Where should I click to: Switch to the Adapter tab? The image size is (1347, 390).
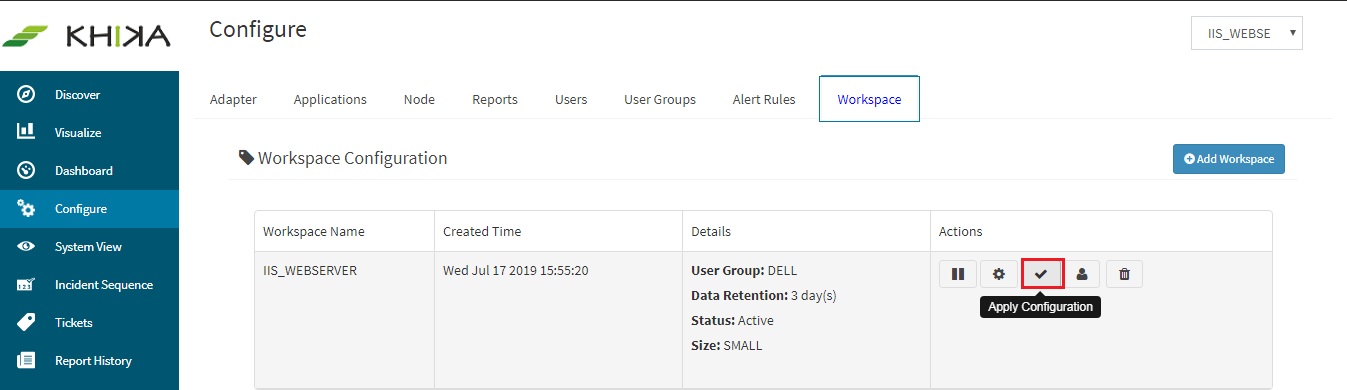233,99
